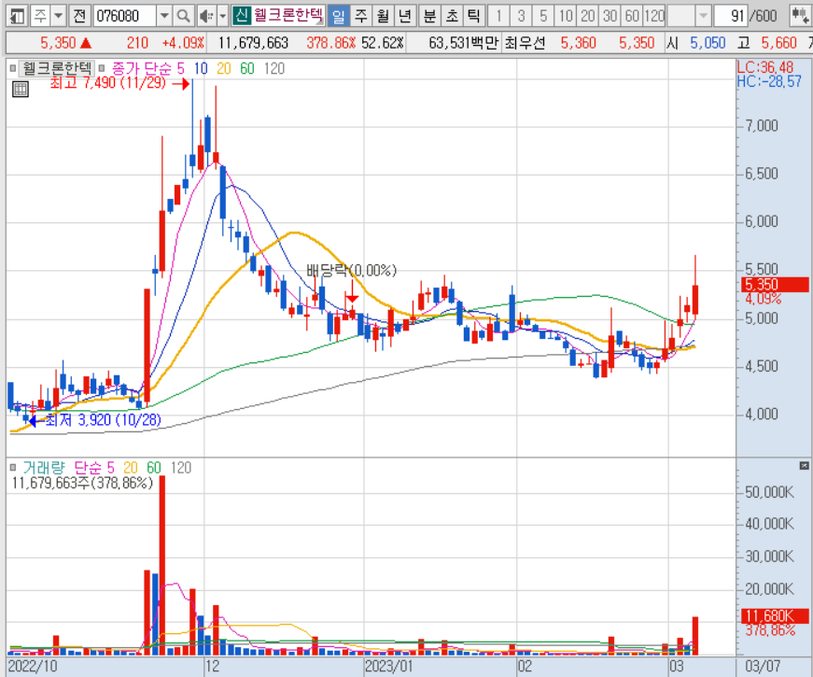This screenshot has height=677, width=813.
Task: Click the LC:36.48 label
Action: (x=765, y=67)
